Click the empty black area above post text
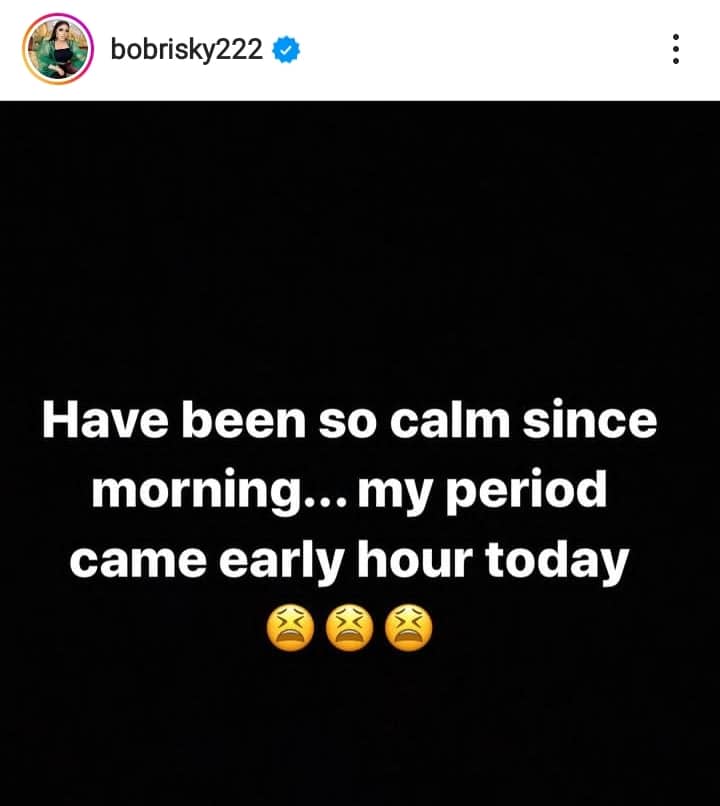 360,247
